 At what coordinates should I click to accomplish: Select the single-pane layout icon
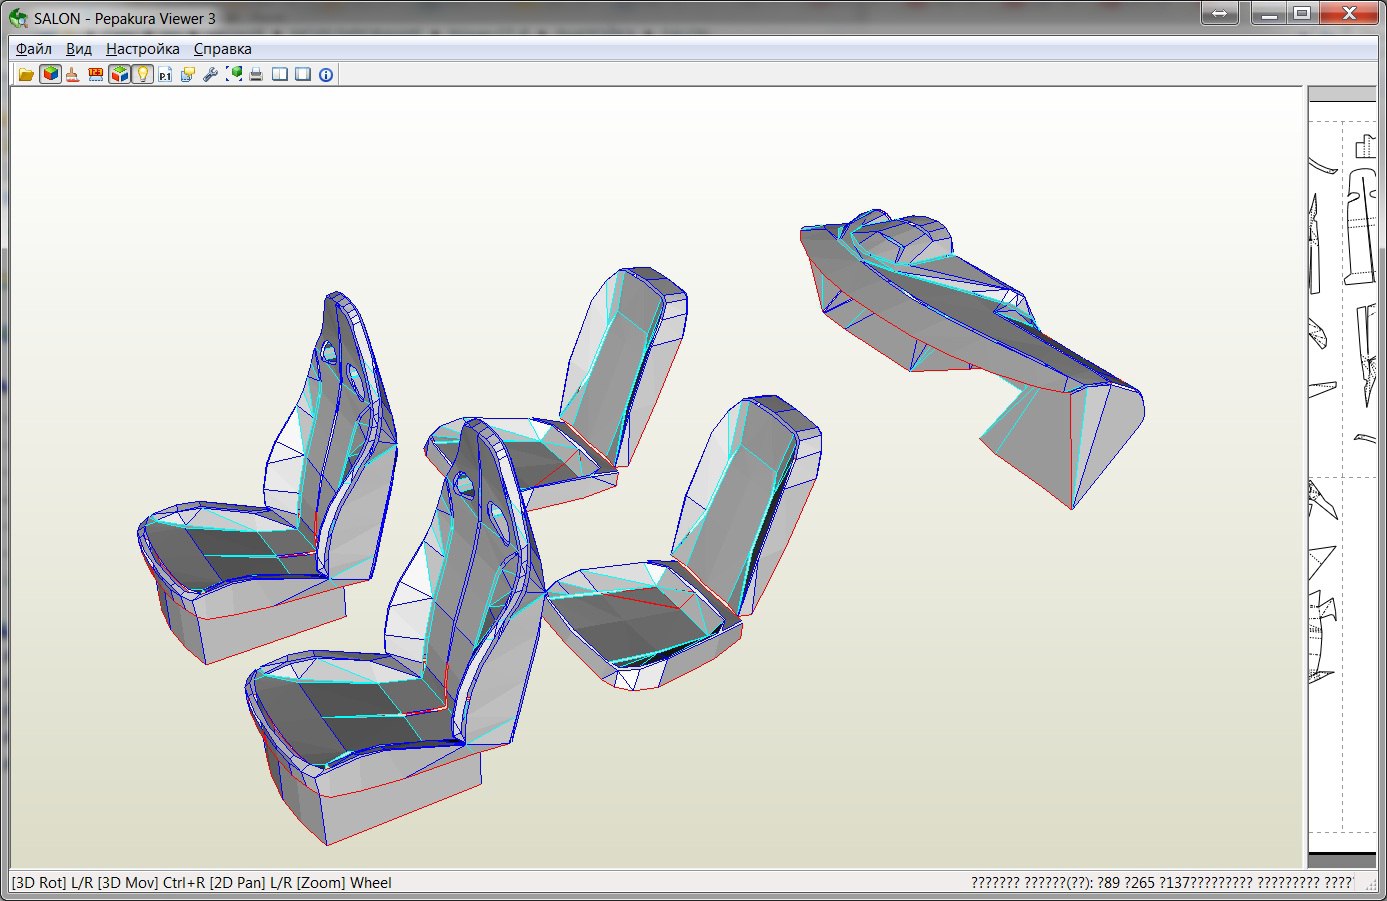[302, 75]
